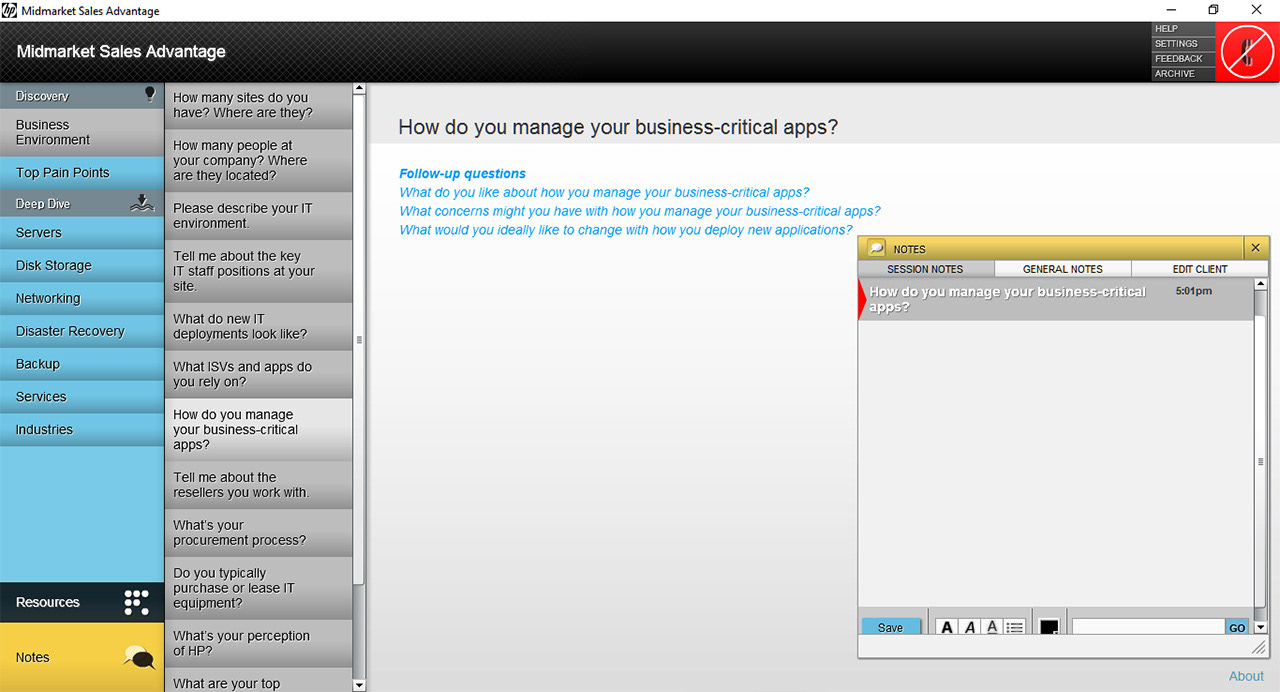Click the red arrow beside session note
Screen dimensions: 1280x692
pyautogui.click(x=864, y=299)
